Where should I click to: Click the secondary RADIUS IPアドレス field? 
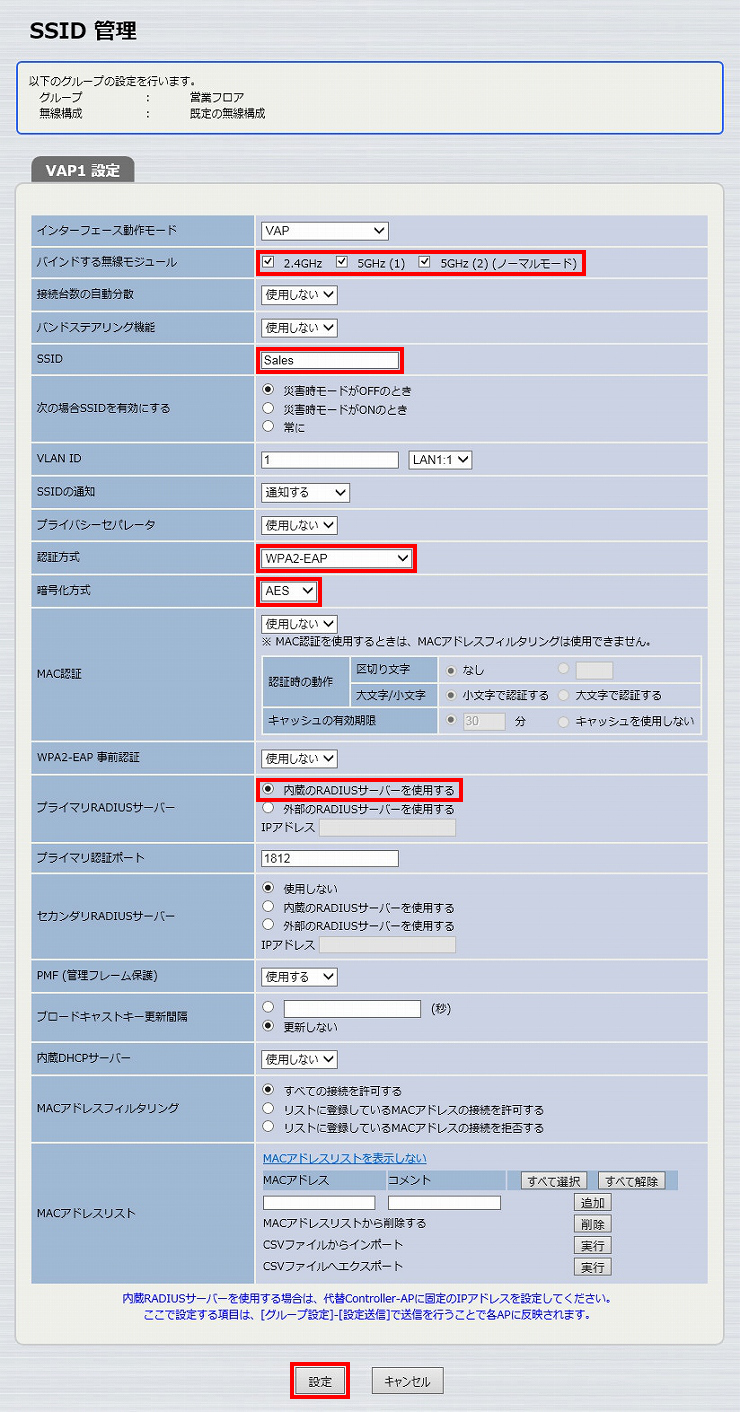[387, 945]
